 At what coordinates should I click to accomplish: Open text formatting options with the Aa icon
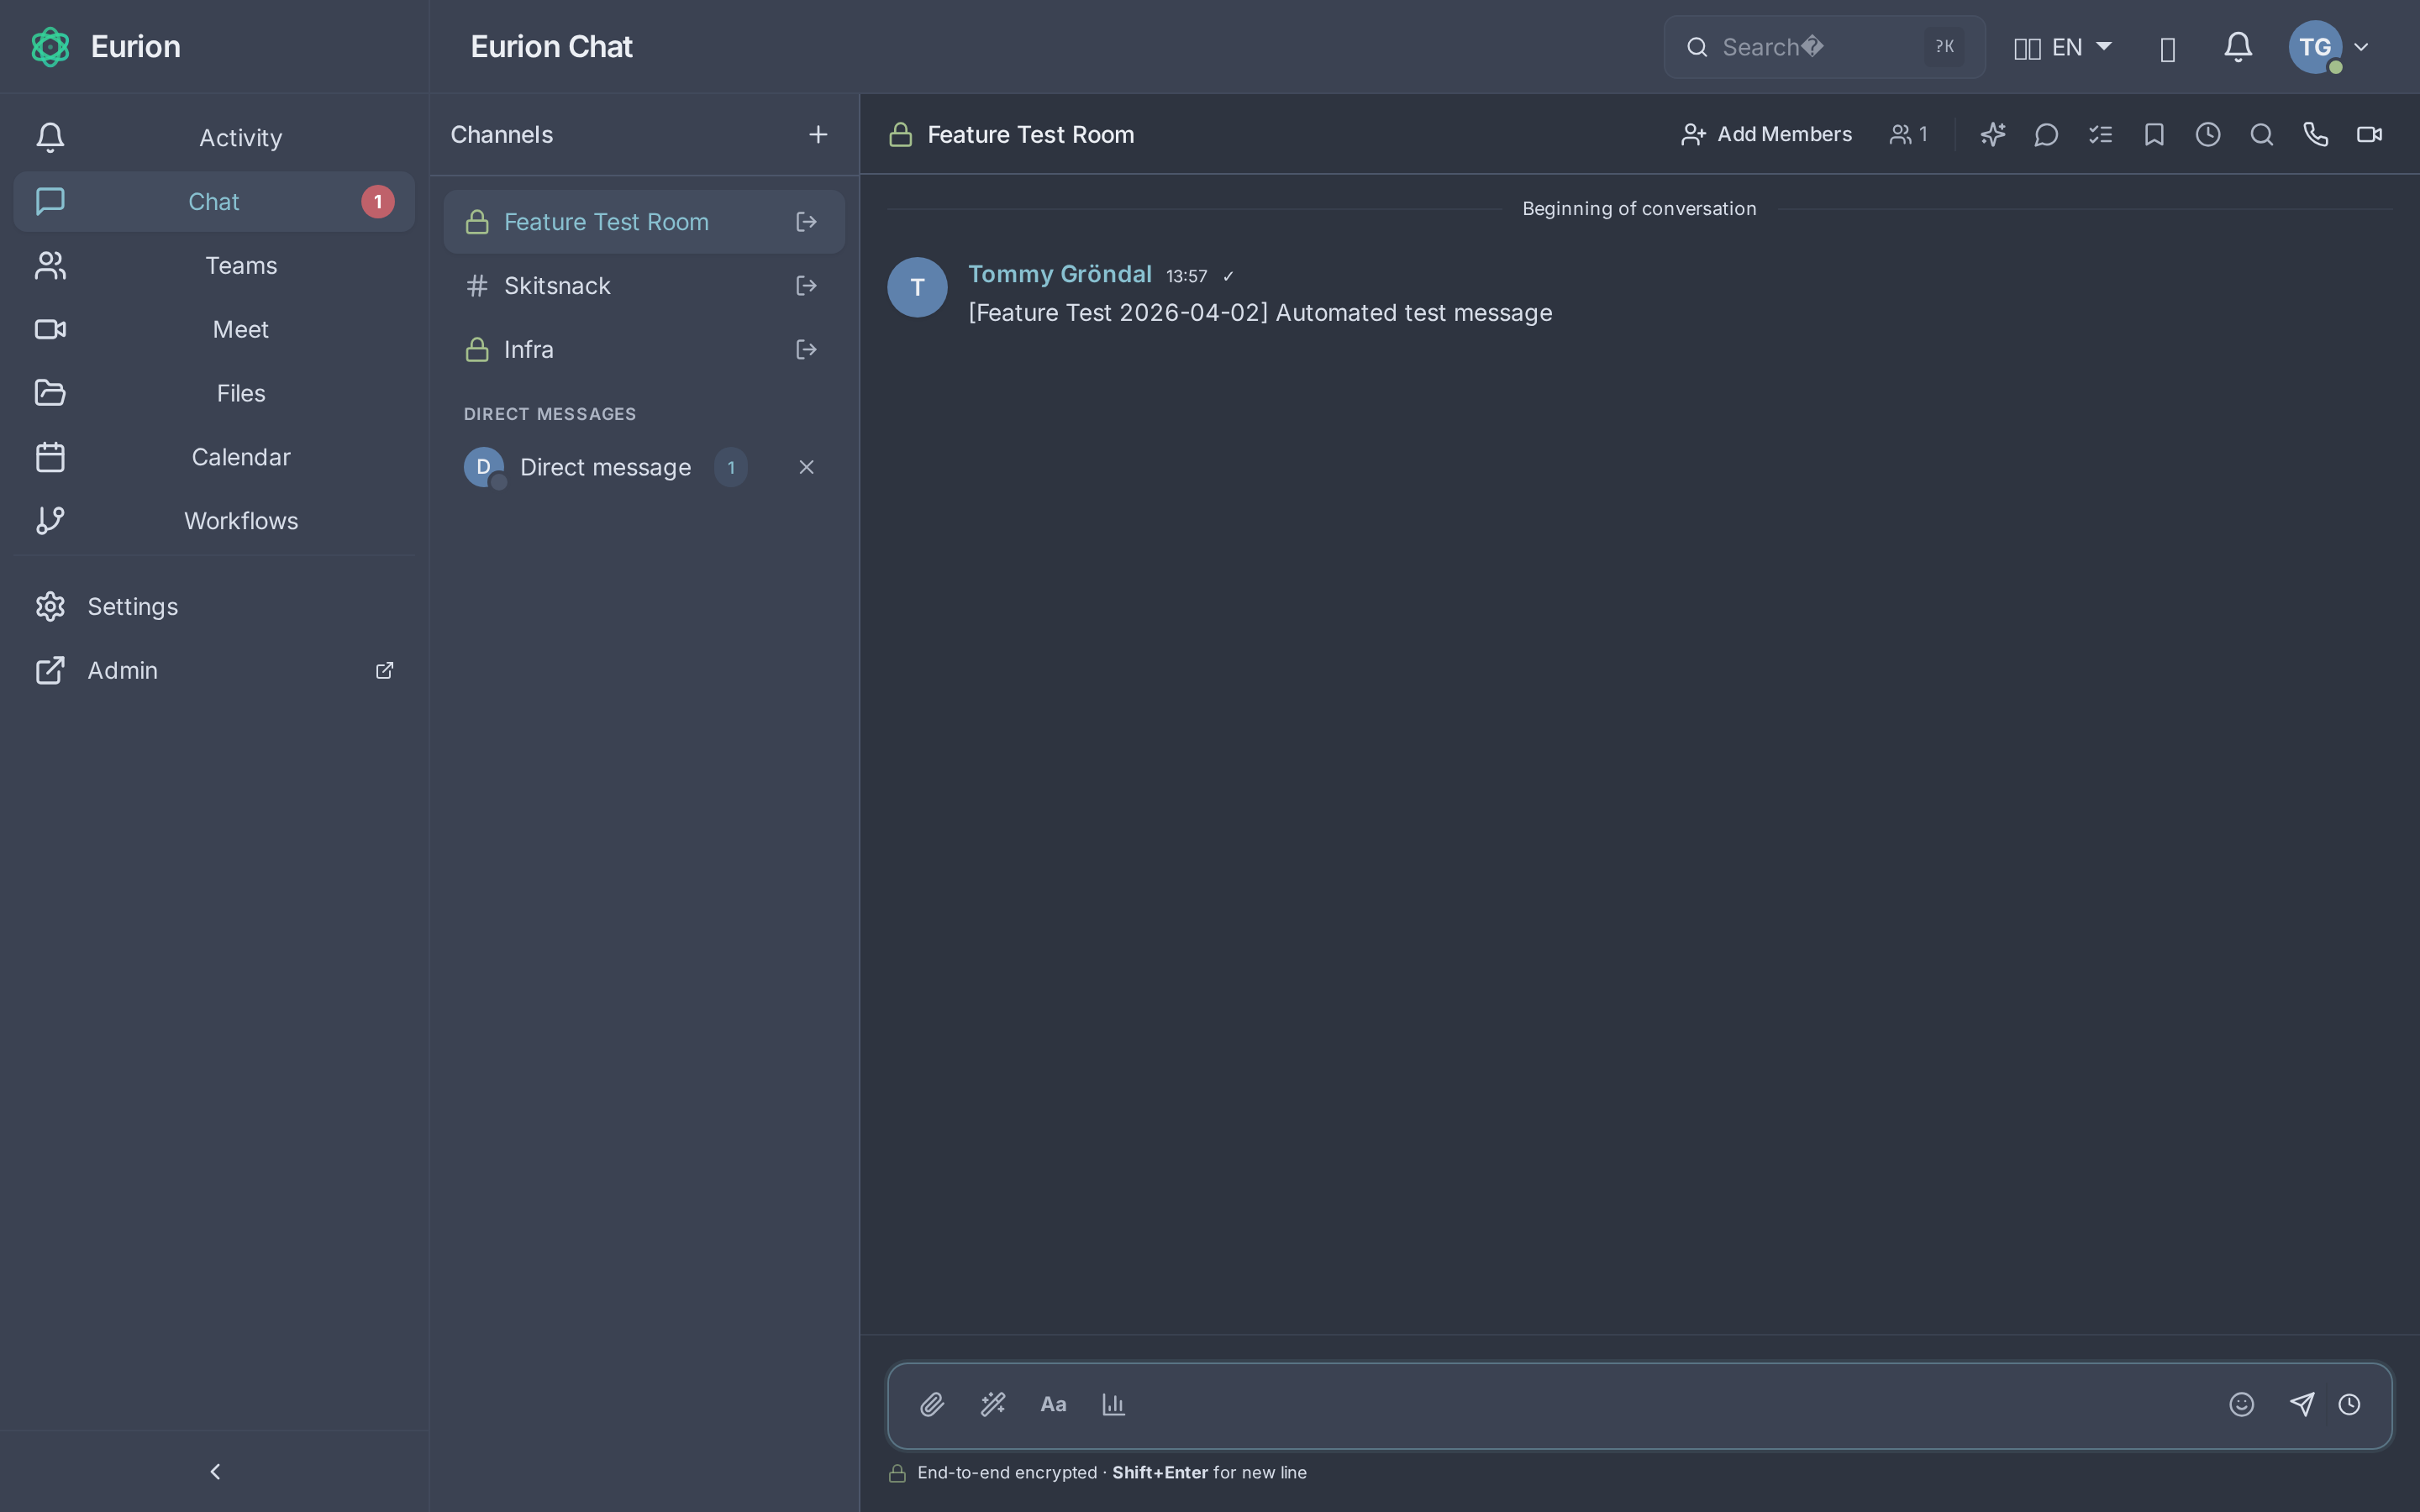click(1053, 1404)
